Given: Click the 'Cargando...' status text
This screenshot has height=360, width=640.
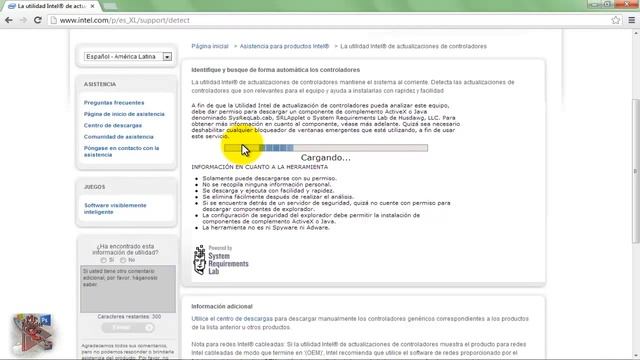Looking at the screenshot, I should coord(325,158).
